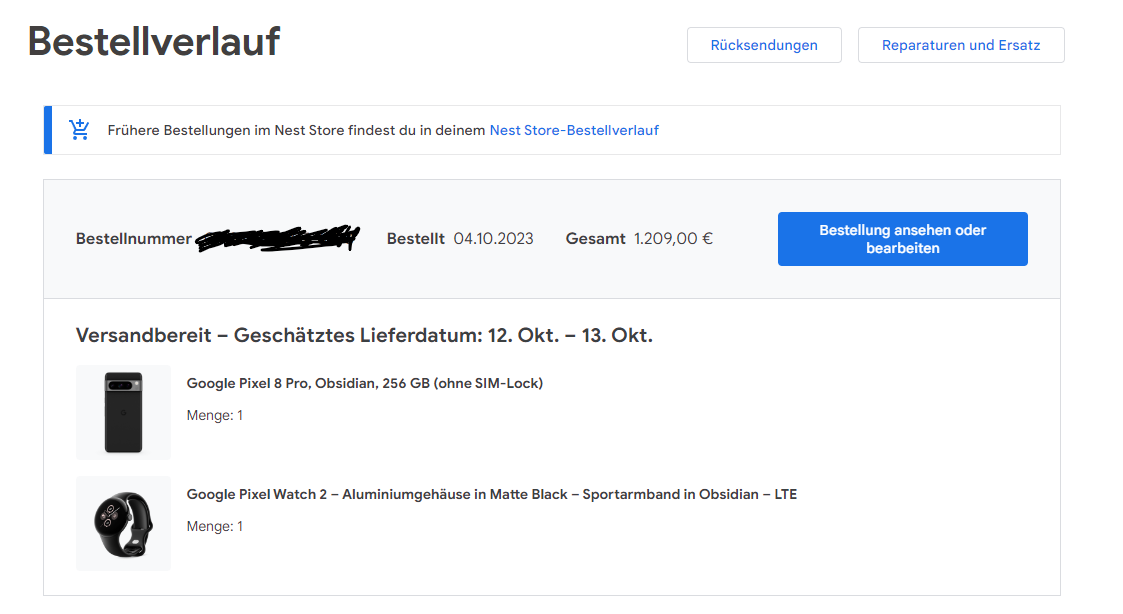Select Google Pixel 8 Pro Obsidian title

pyautogui.click(x=365, y=383)
